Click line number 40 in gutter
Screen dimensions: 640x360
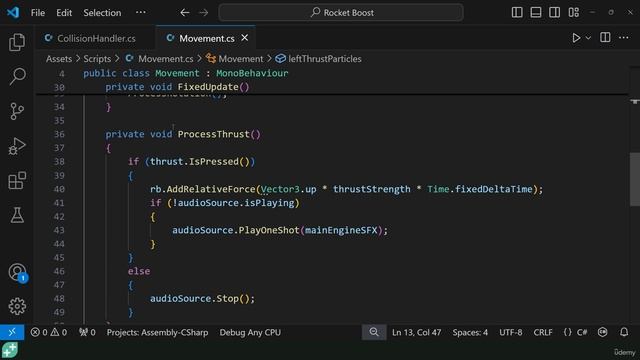pyautogui.click(x=59, y=189)
